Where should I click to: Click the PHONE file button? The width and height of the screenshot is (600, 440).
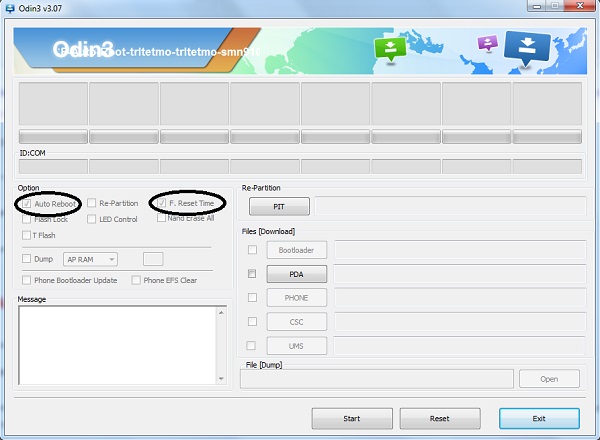(297, 298)
